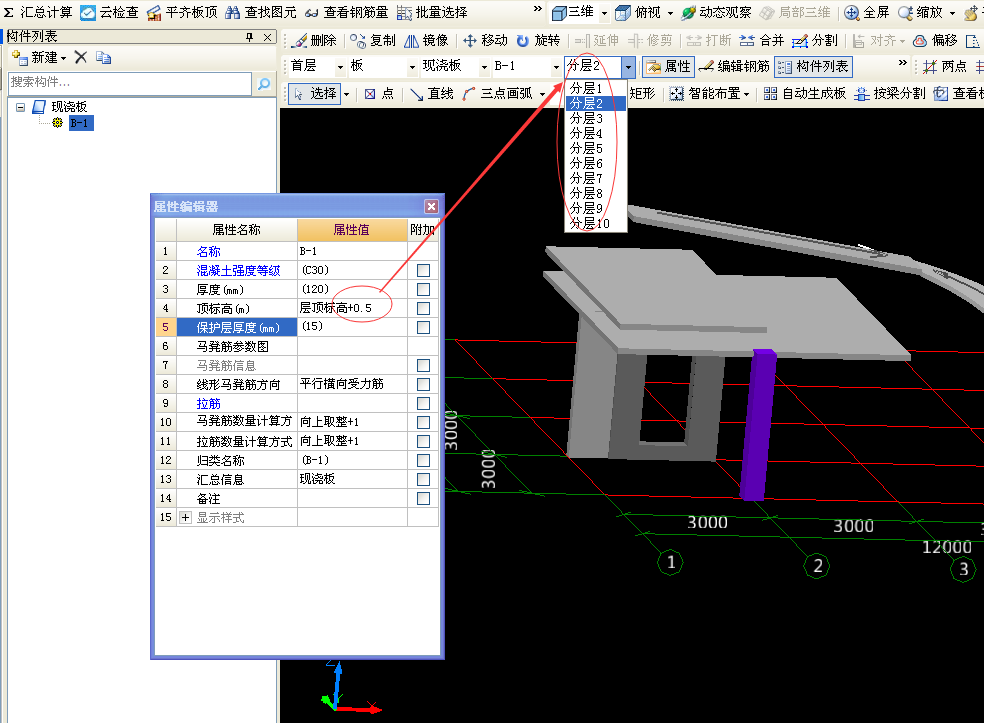This screenshot has height=723, width=984.
Task: Click 两点 two-point axis tool
Action: click(945, 66)
